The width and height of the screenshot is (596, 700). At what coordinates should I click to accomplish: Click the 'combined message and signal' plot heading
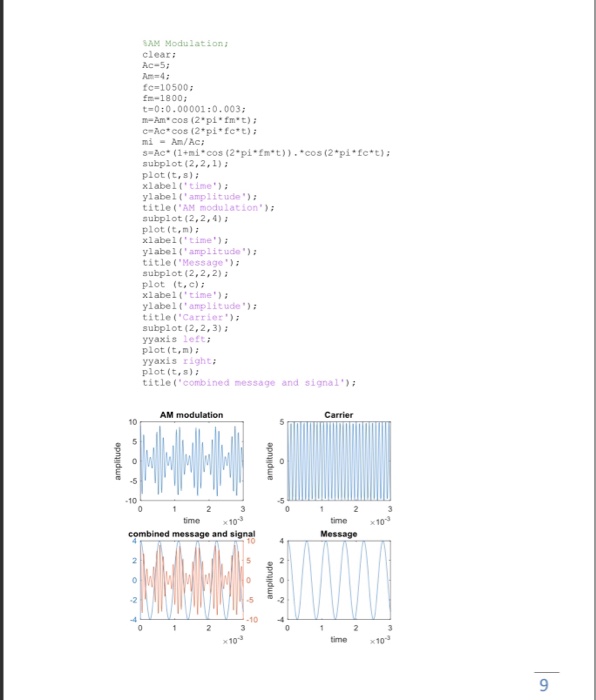click(192, 534)
